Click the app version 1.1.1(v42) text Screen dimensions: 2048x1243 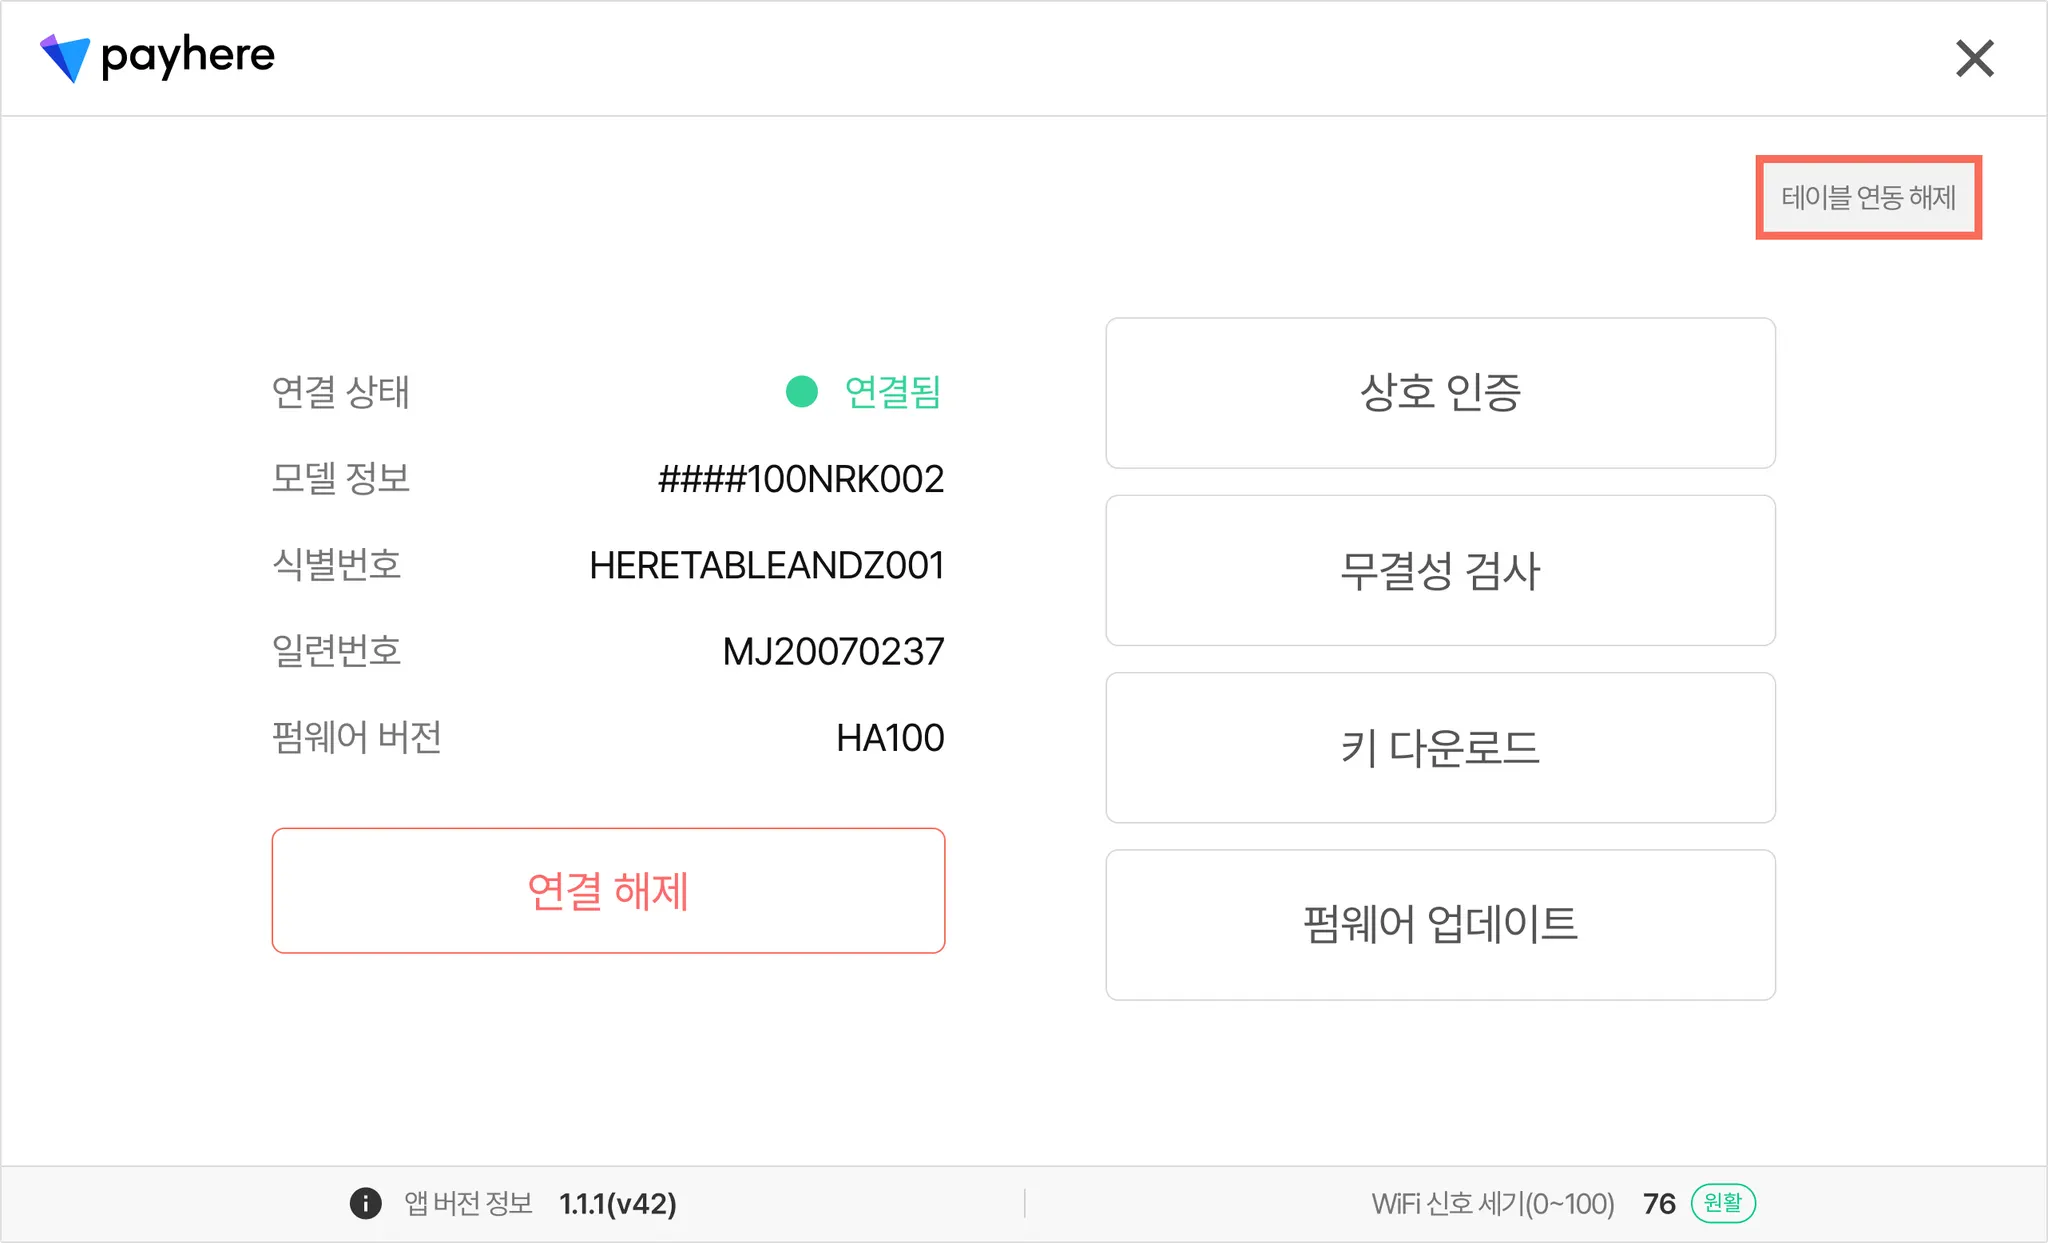pyautogui.click(x=617, y=1203)
